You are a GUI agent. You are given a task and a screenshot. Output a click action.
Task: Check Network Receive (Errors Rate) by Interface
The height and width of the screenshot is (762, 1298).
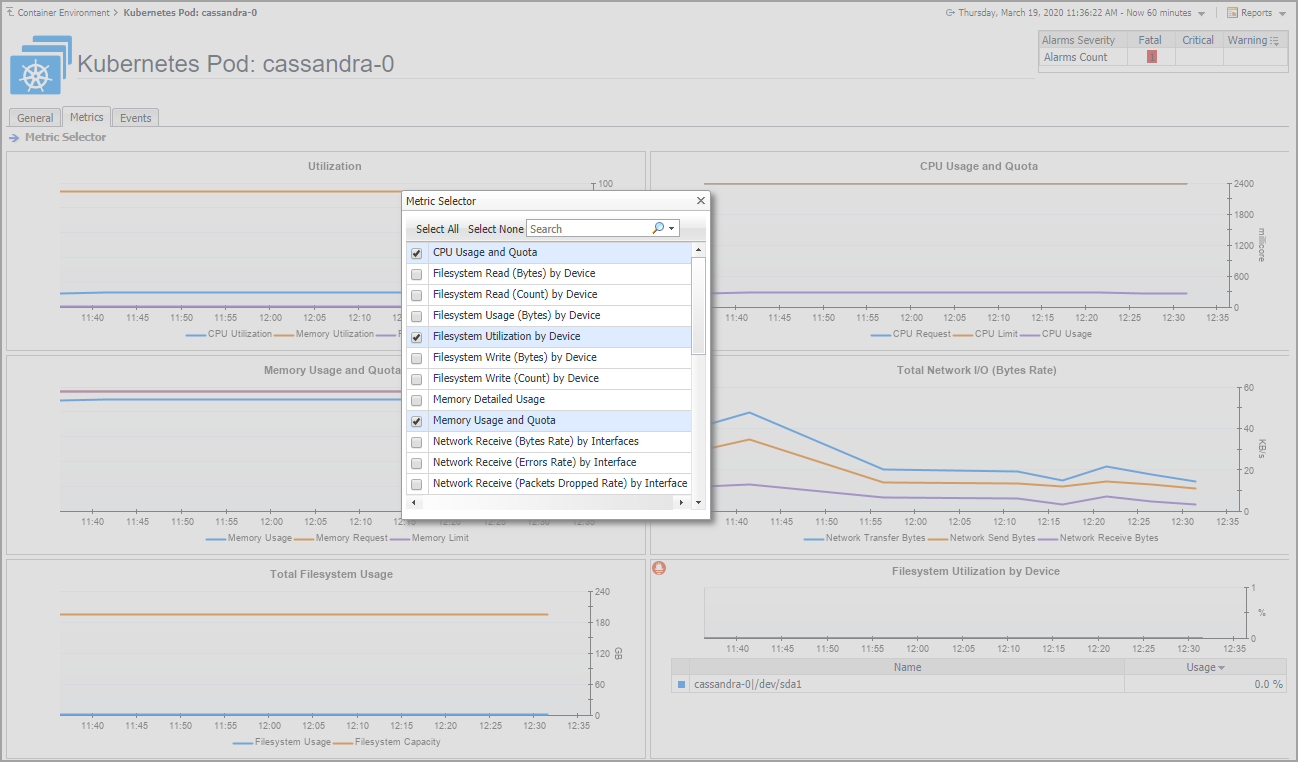(x=416, y=463)
